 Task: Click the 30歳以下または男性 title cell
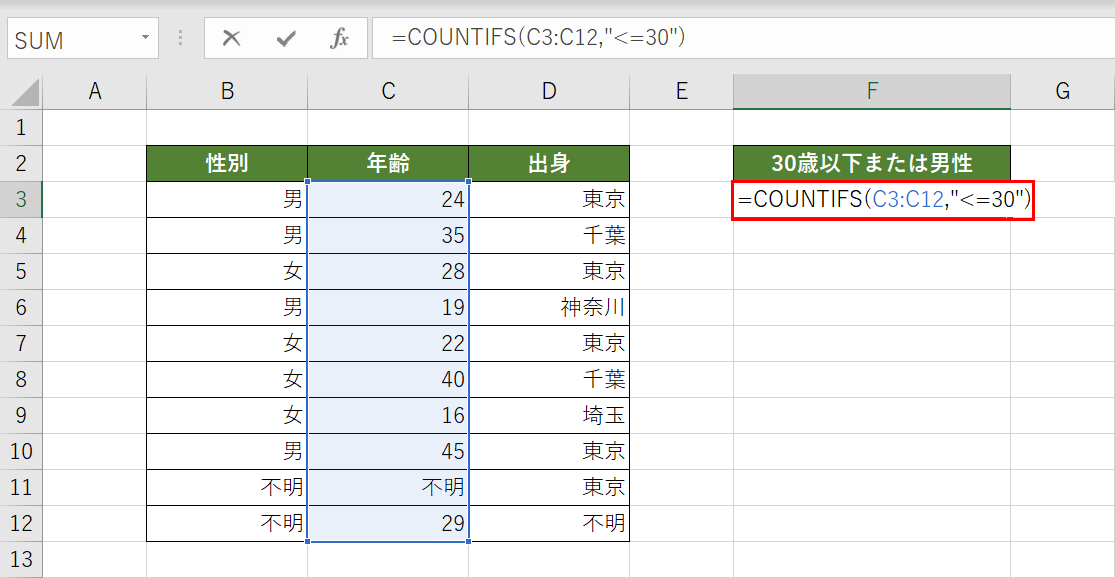coord(871,163)
